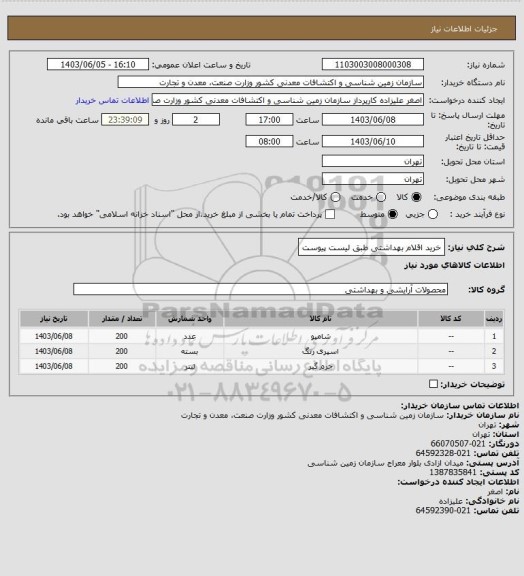Viewport: 524px width, 576px height.
Task: Click the buyer organization name field
Action: (270, 82)
